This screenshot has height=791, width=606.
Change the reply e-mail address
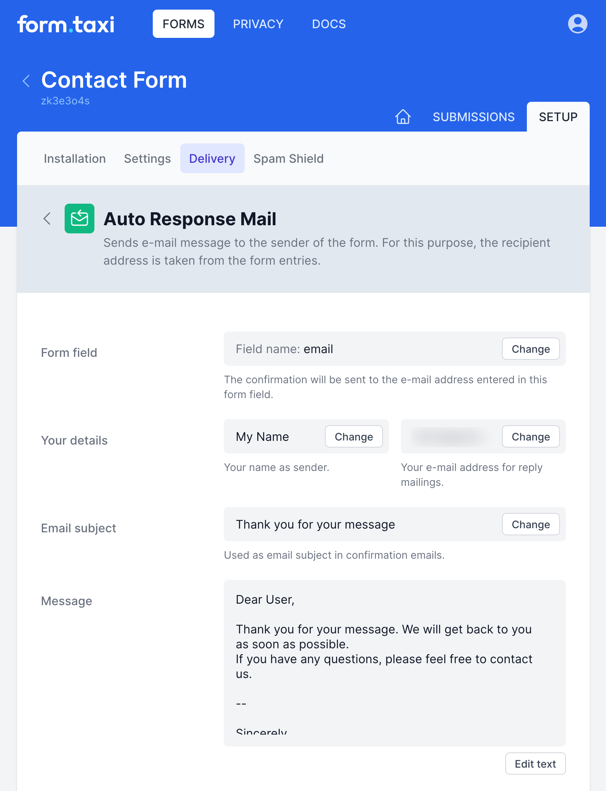[530, 437]
